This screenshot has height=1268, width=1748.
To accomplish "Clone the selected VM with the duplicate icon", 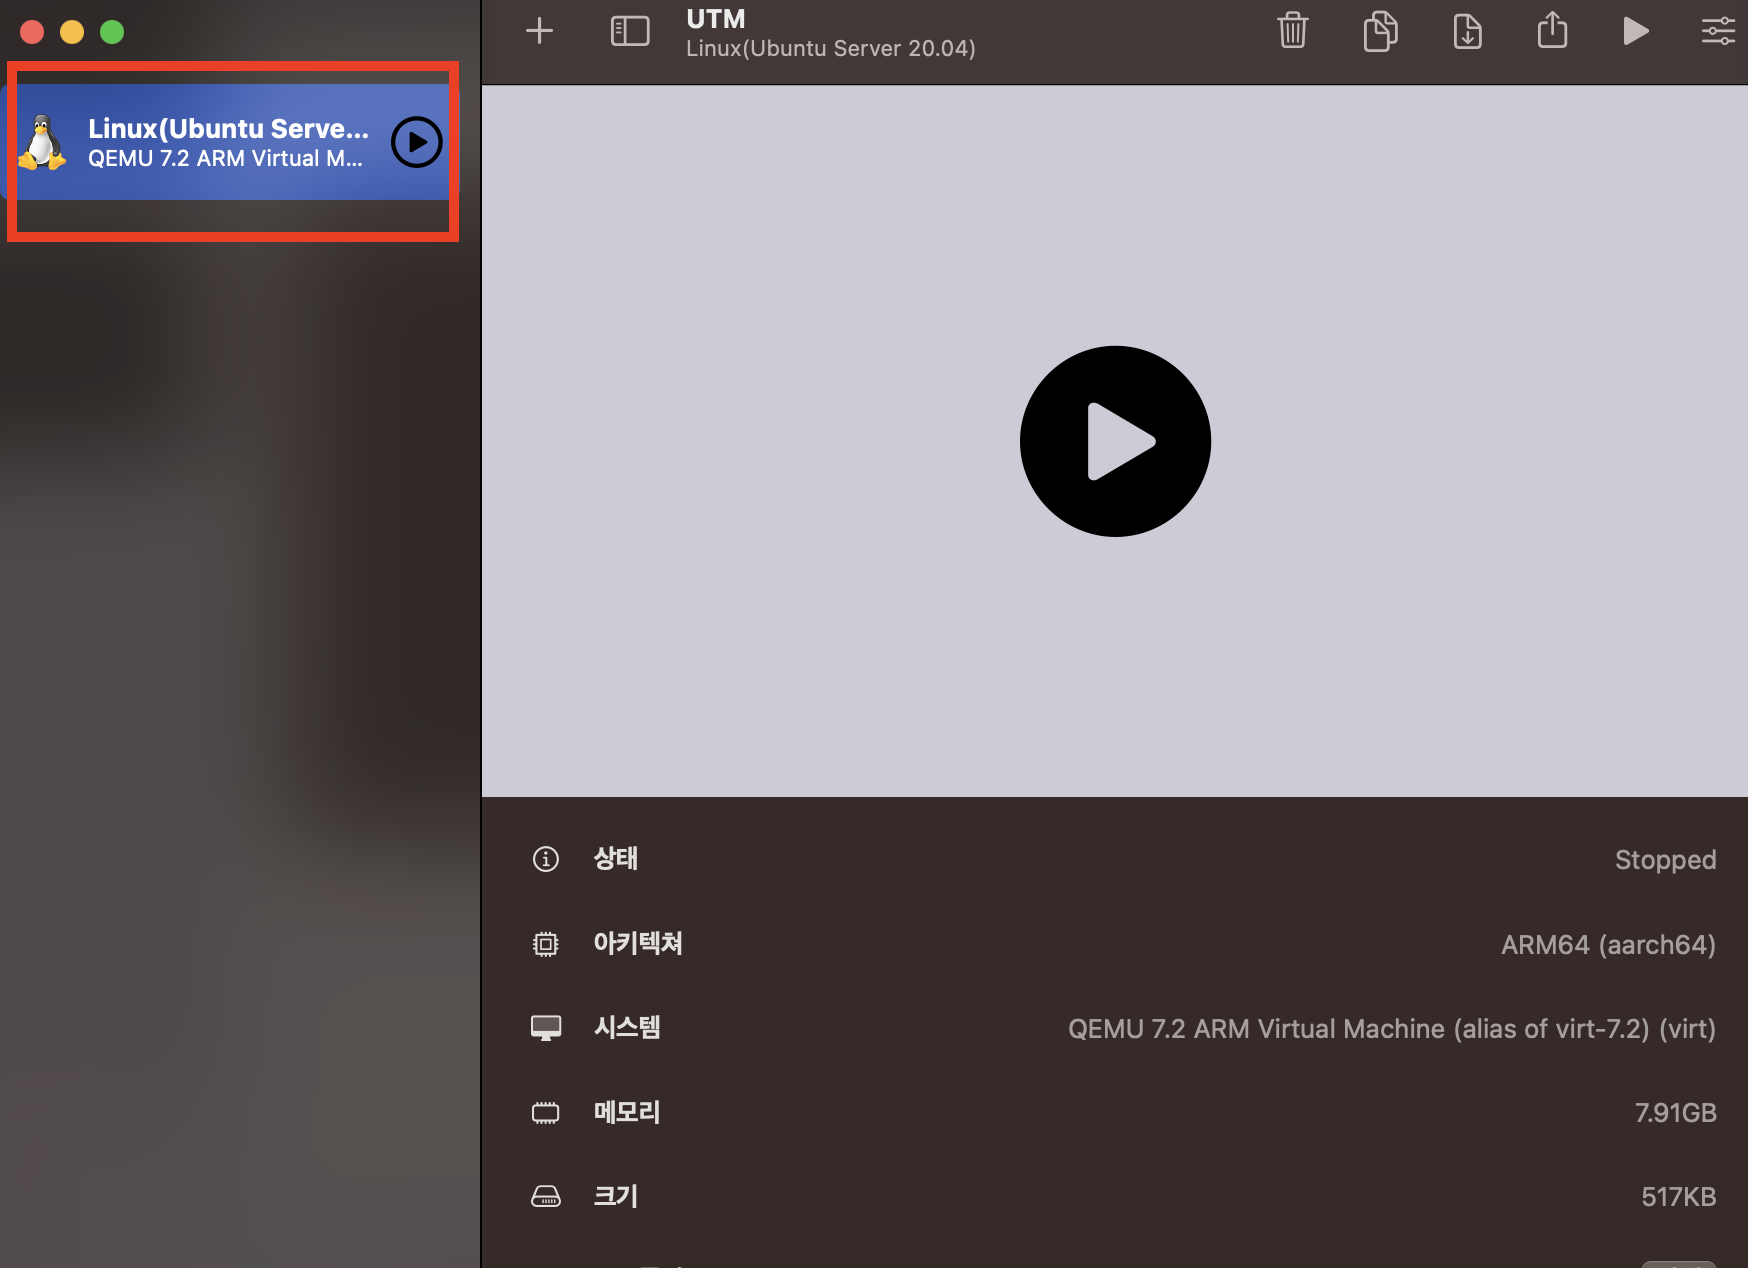I will tap(1380, 31).
